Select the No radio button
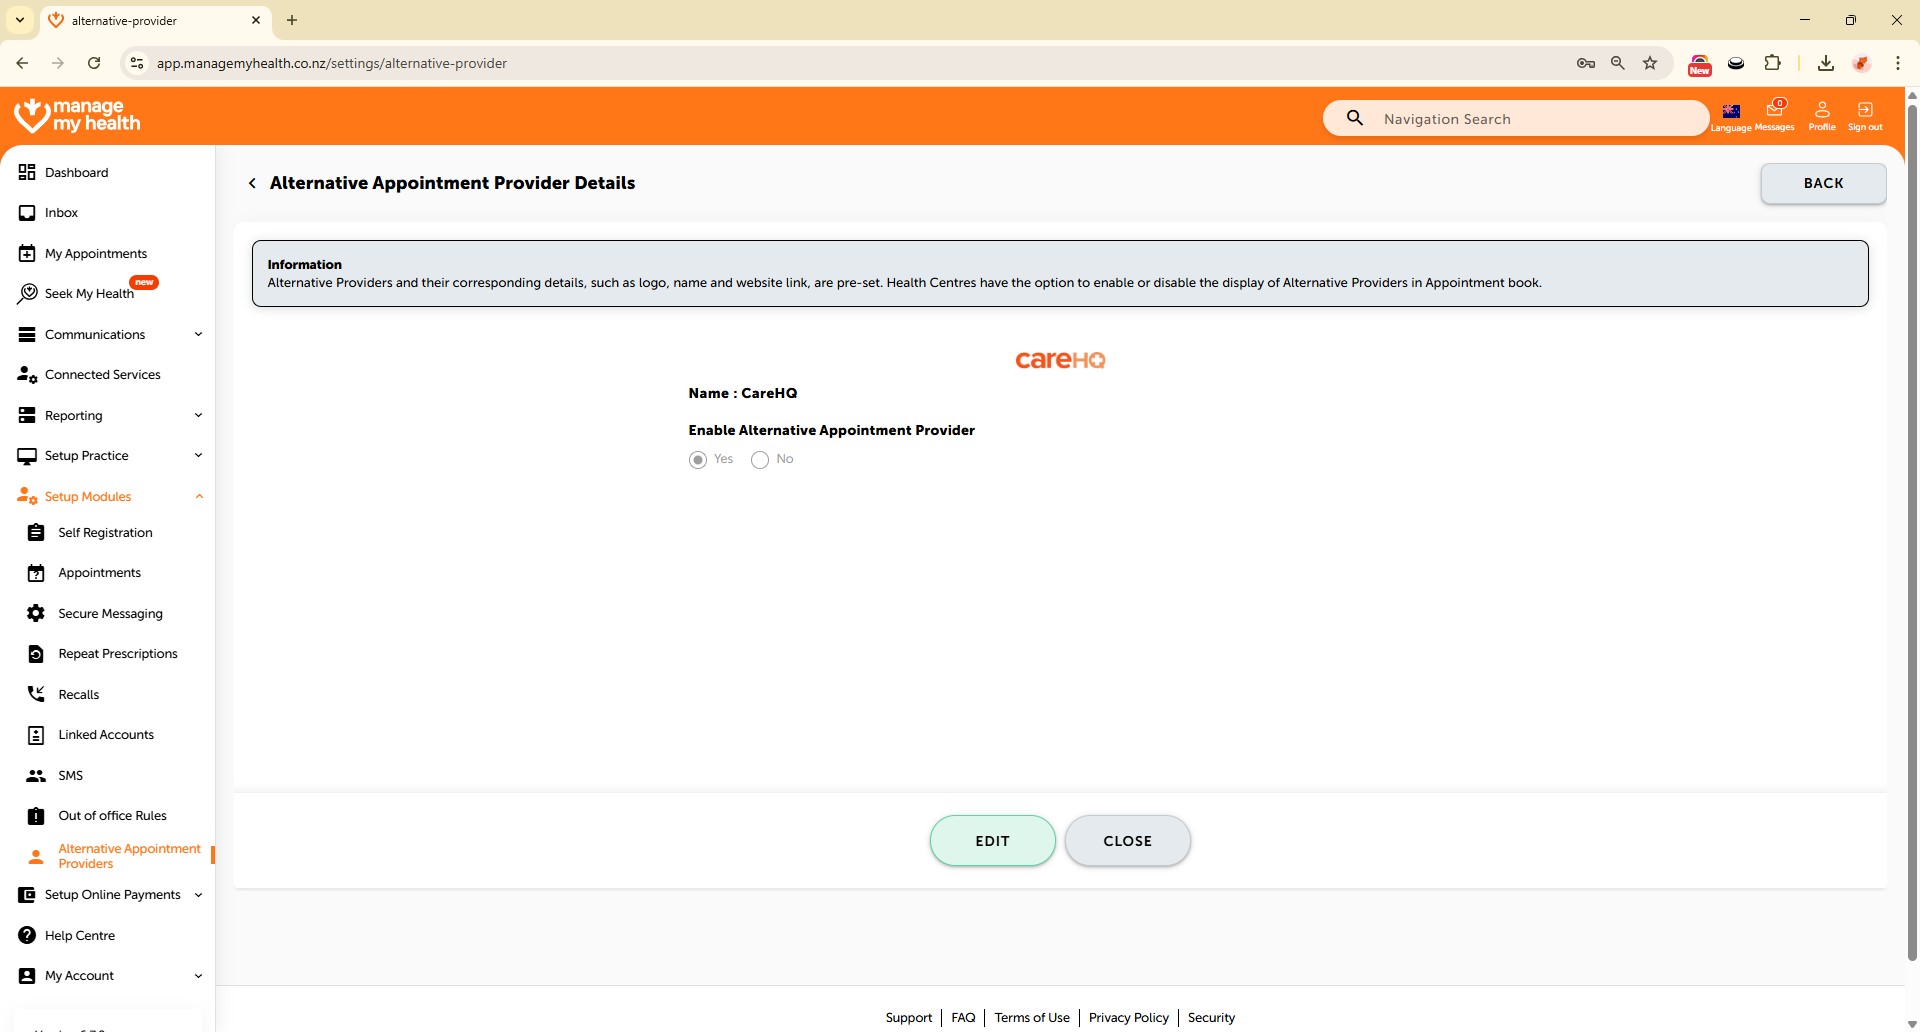1920x1032 pixels. click(760, 460)
